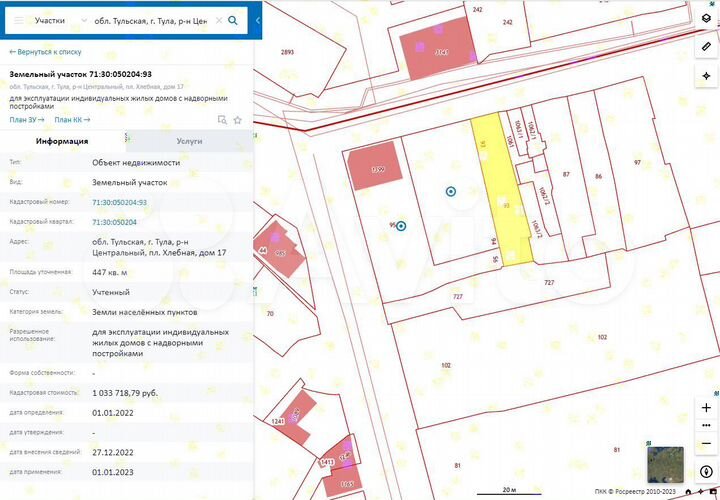
Task: Open cadastral quarter 71:30:050204 link
Action: 114,222
